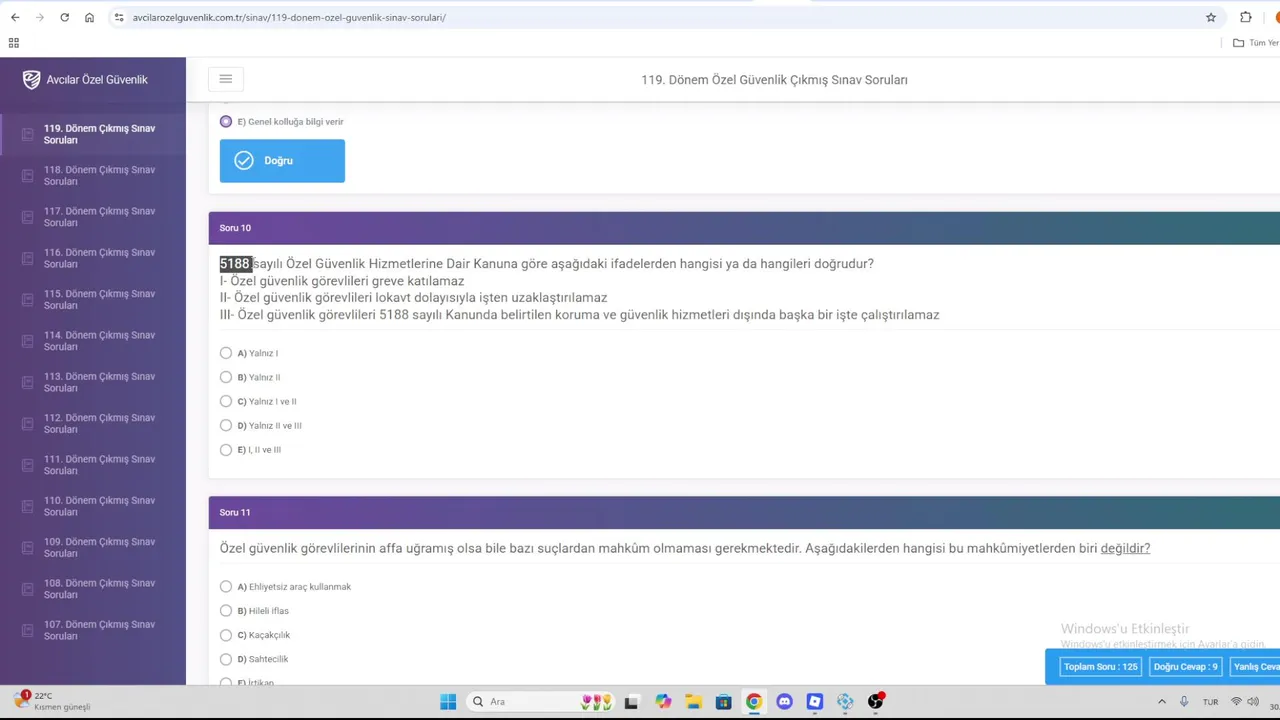The width and height of the screenshot is (1280, 720).
Task: Switch to Chrome on the taskbar
Action: (x=754, y=702)
